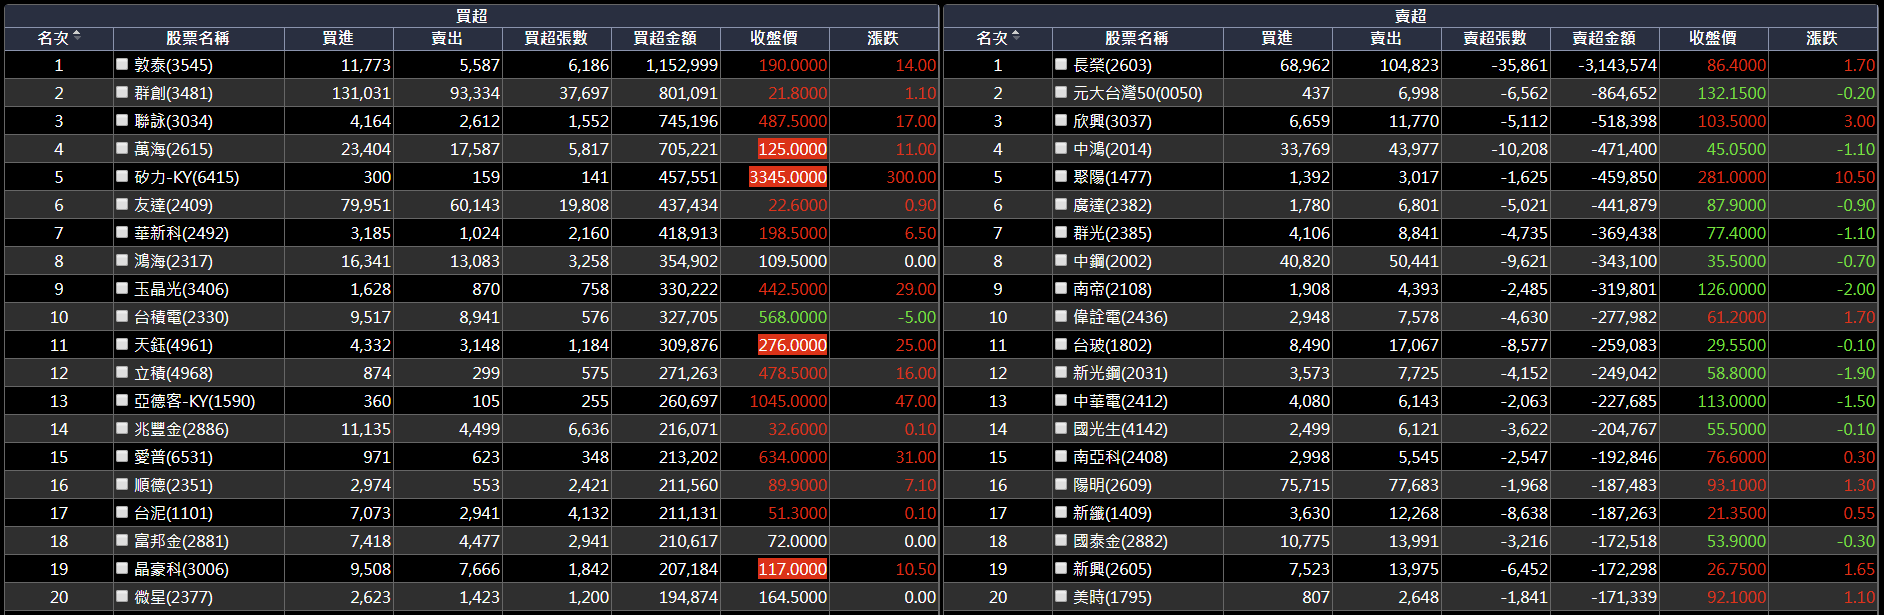Screen dimensions: 1884x615
Task: Select checkbox beside 矽力-KY(6415)
Action: pyautogui.click(x=122, y=176)
